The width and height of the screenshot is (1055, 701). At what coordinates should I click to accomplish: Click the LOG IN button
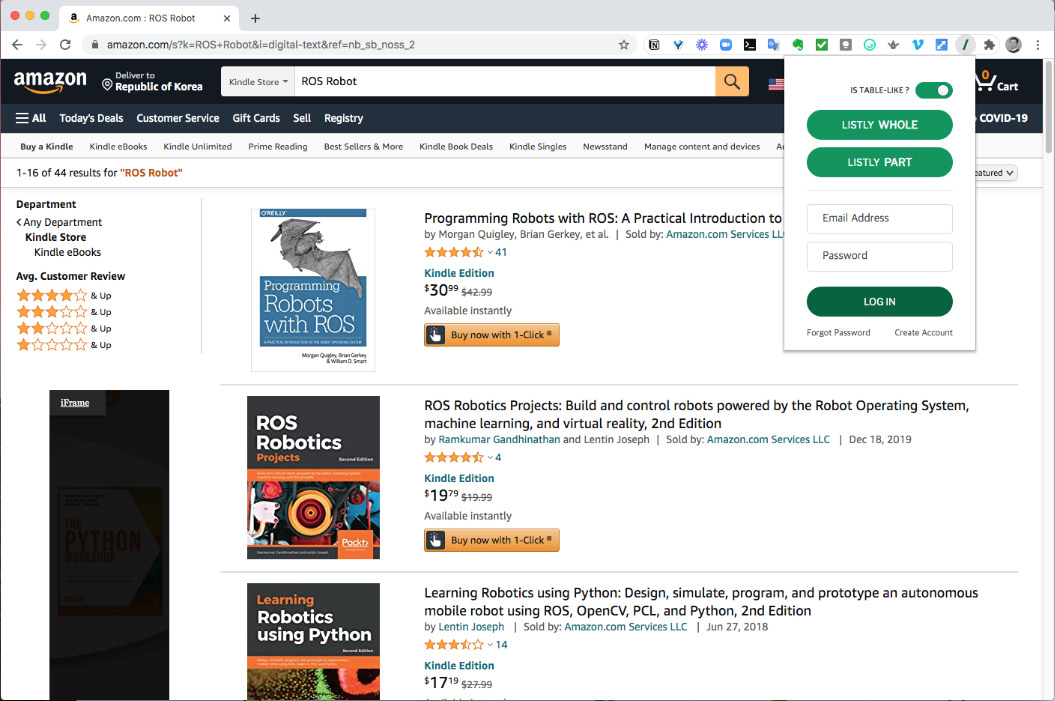coord(879,301)
